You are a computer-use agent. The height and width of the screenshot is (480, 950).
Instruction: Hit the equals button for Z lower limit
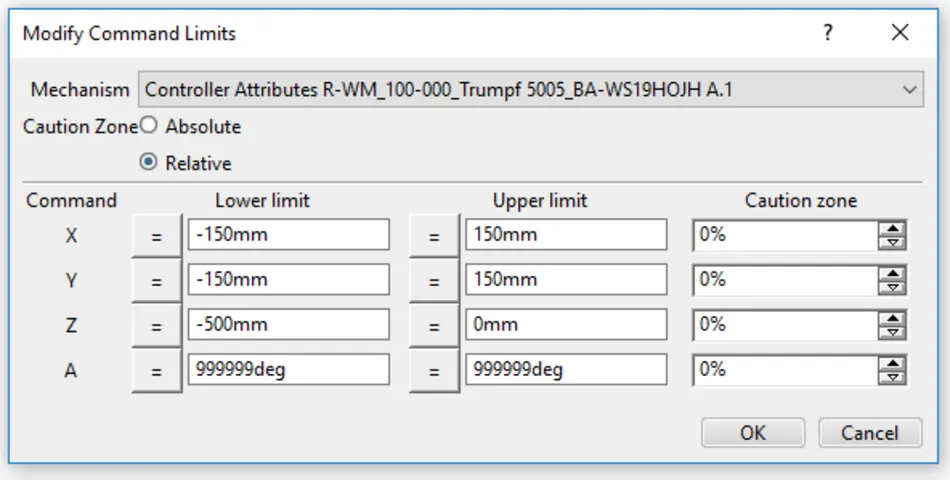(156, 326)
